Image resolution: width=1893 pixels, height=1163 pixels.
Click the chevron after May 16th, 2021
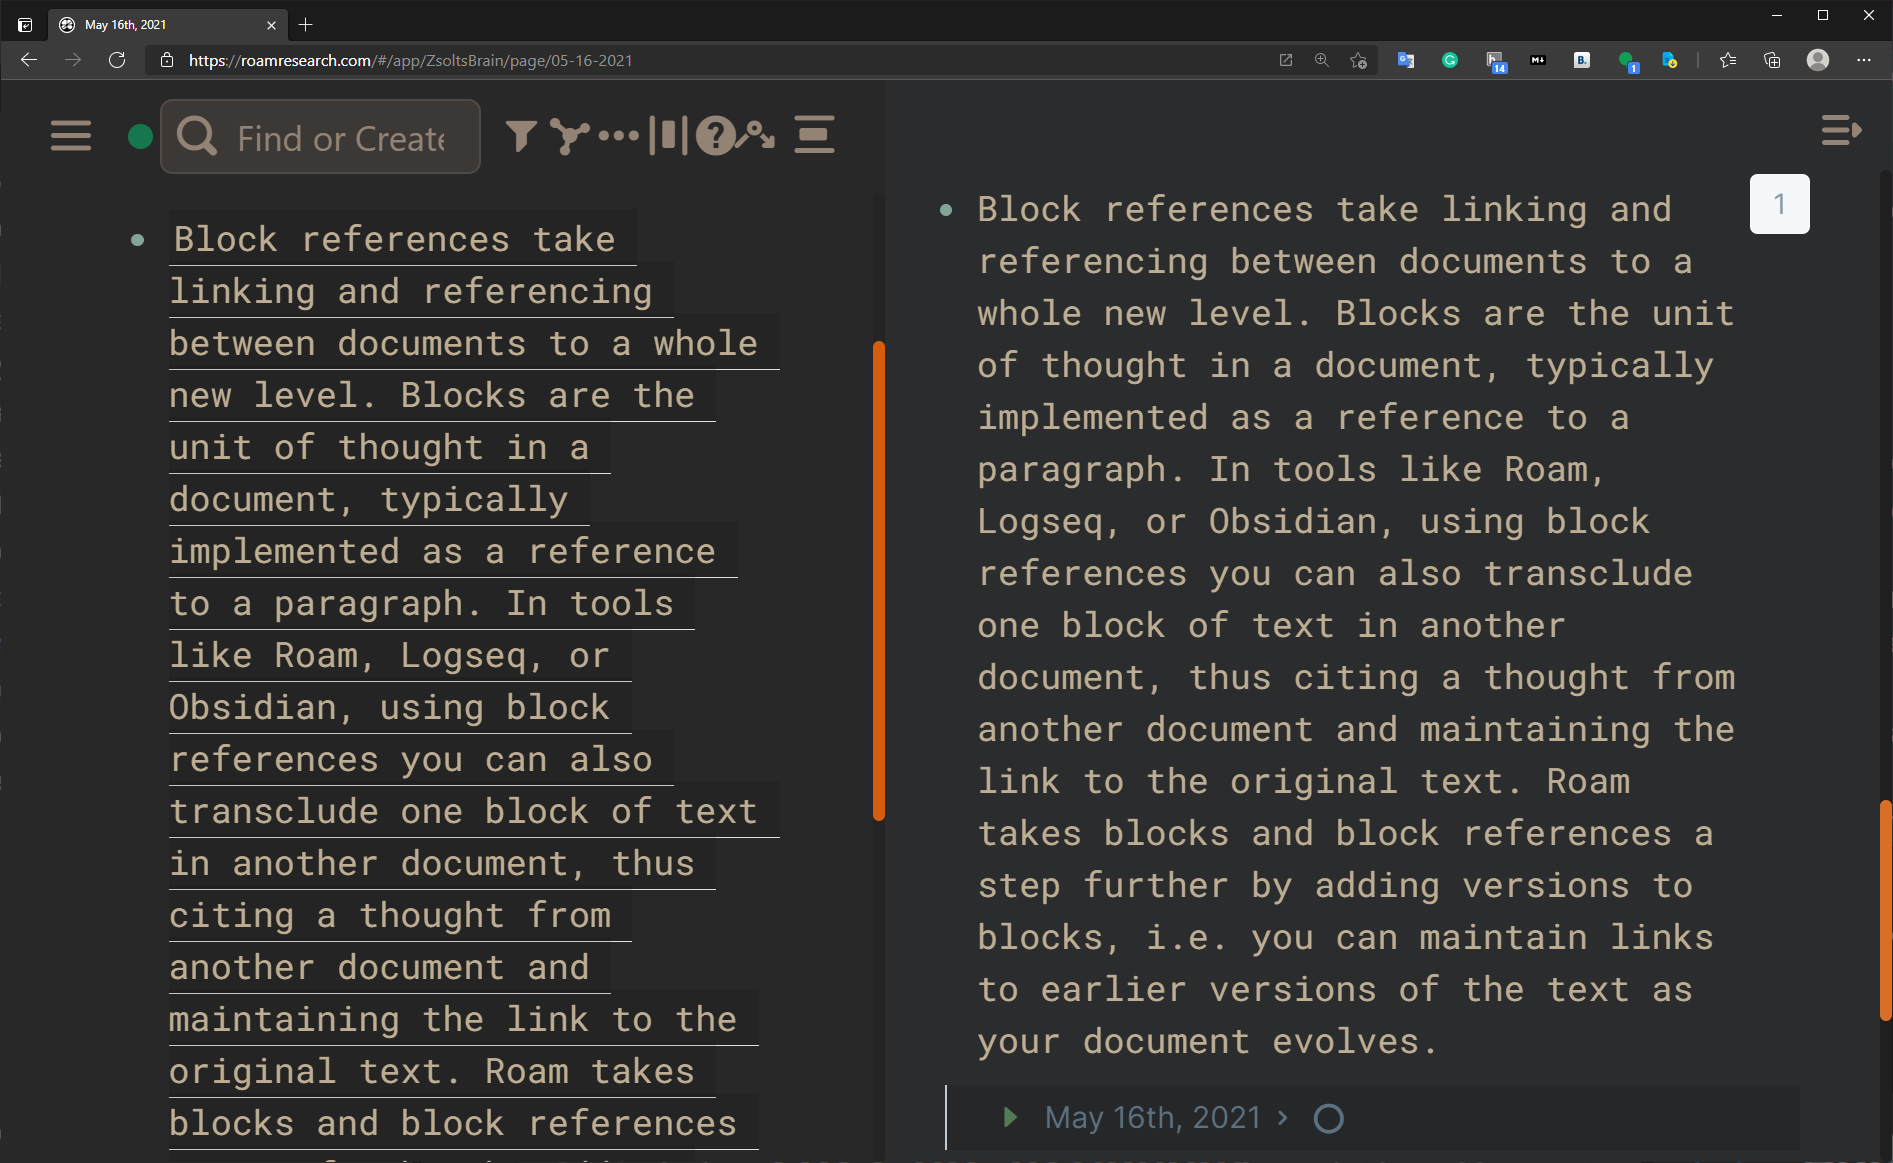coord(1283,1117)
